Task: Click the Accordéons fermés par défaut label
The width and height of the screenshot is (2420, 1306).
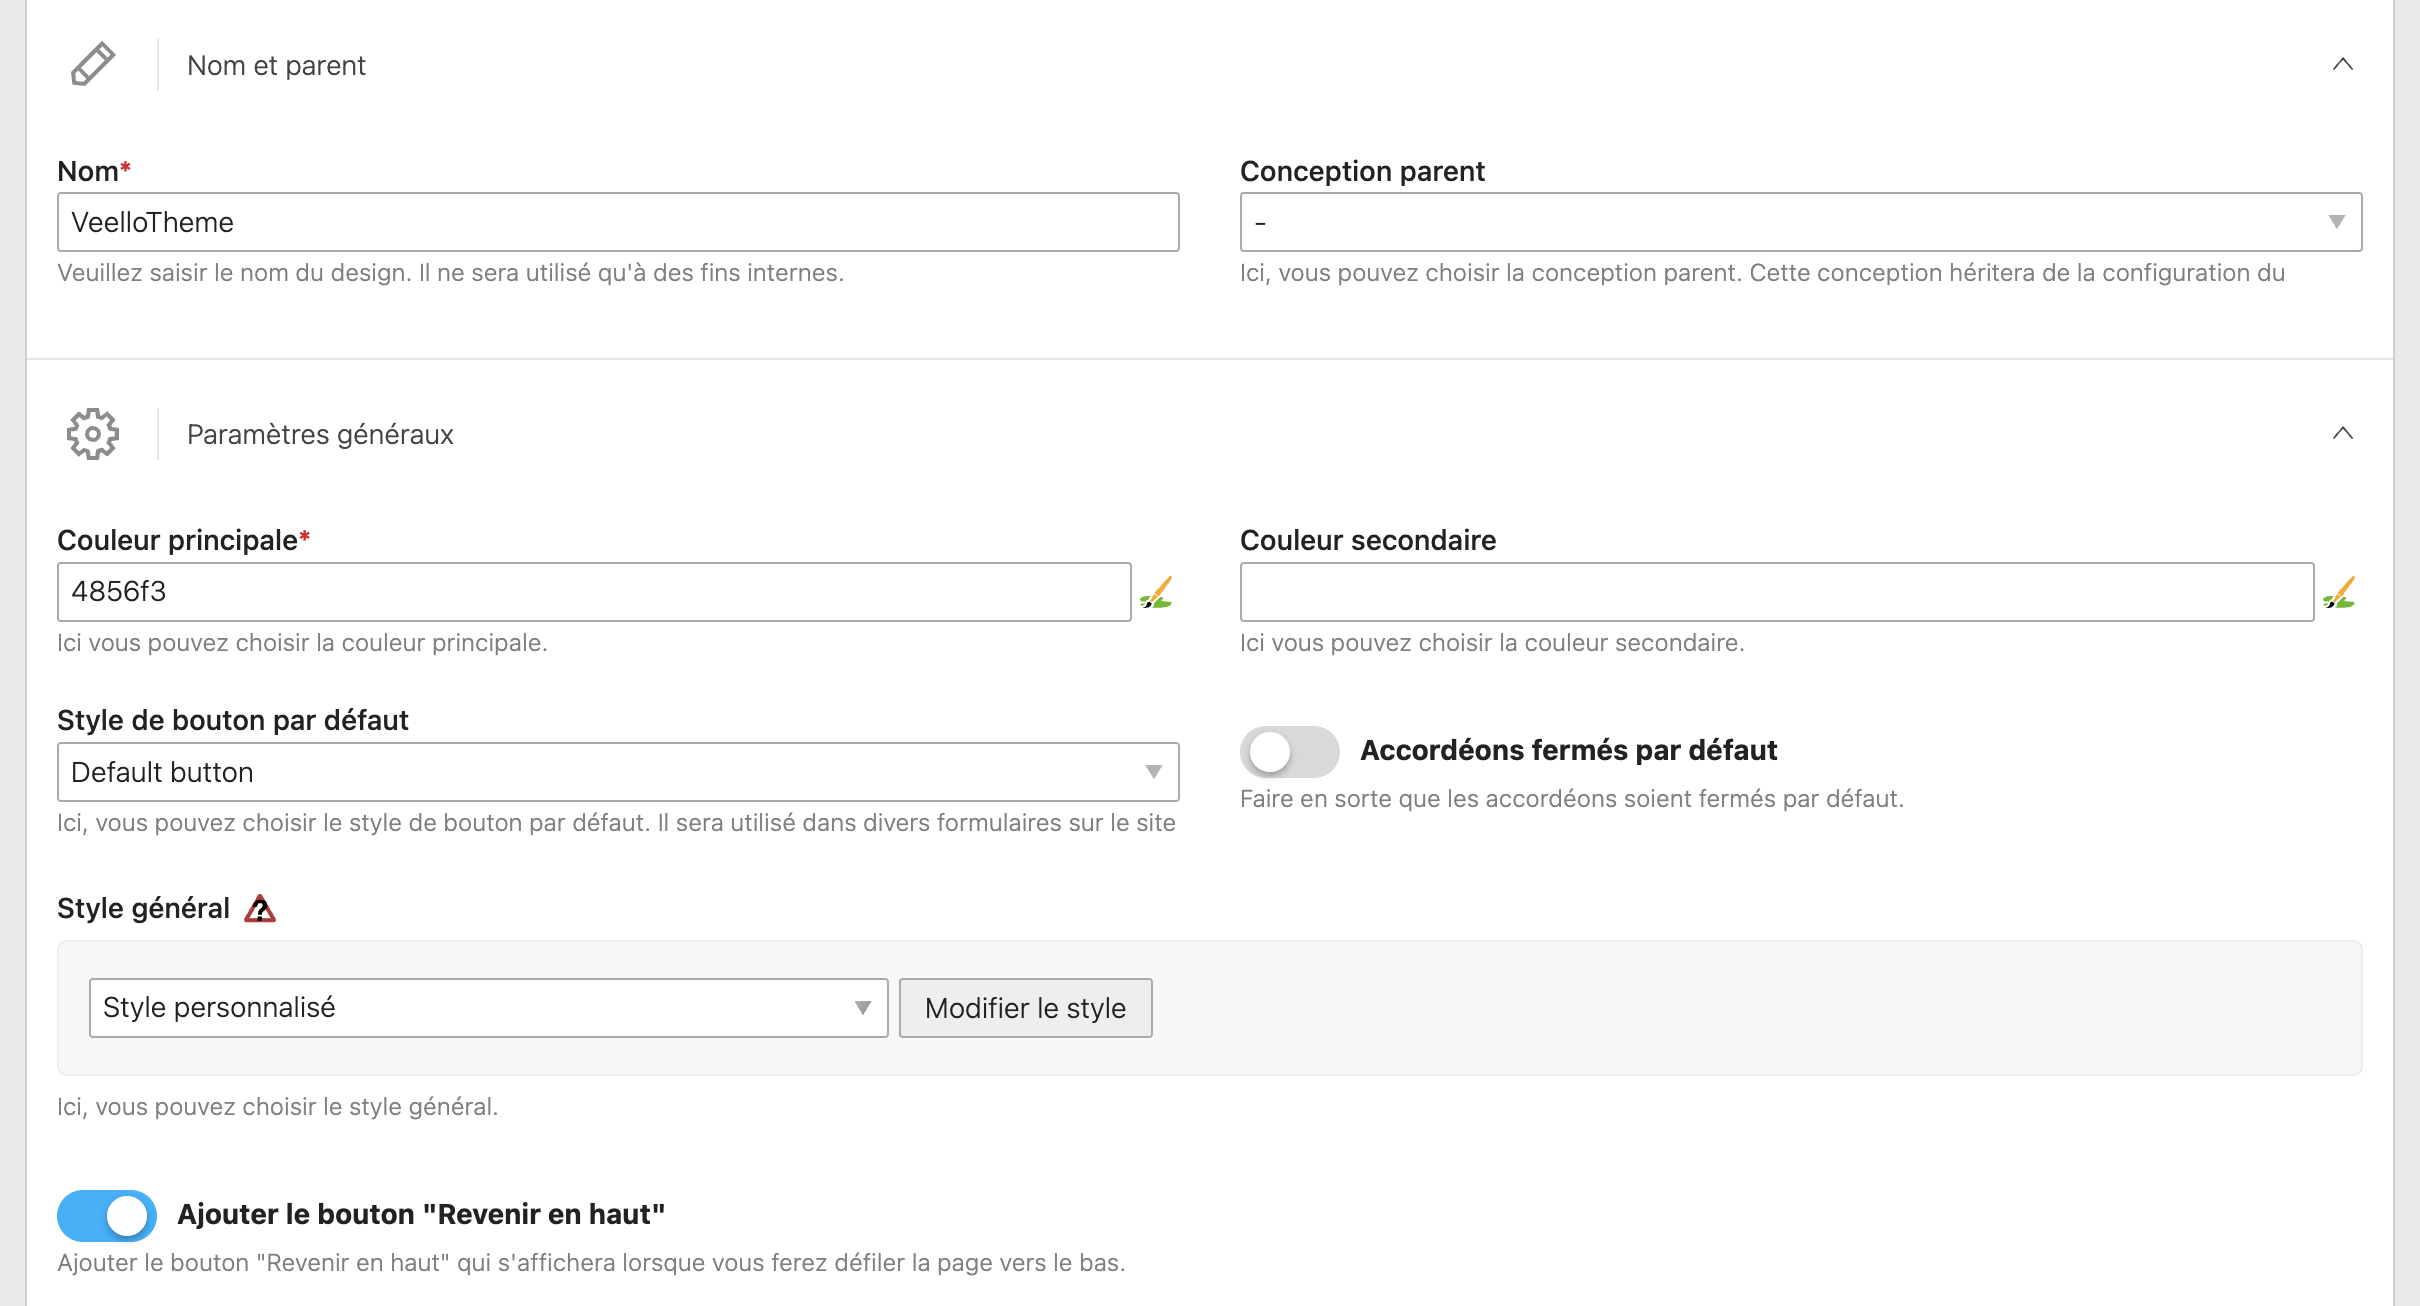Action: click(x=1568, y=751)
